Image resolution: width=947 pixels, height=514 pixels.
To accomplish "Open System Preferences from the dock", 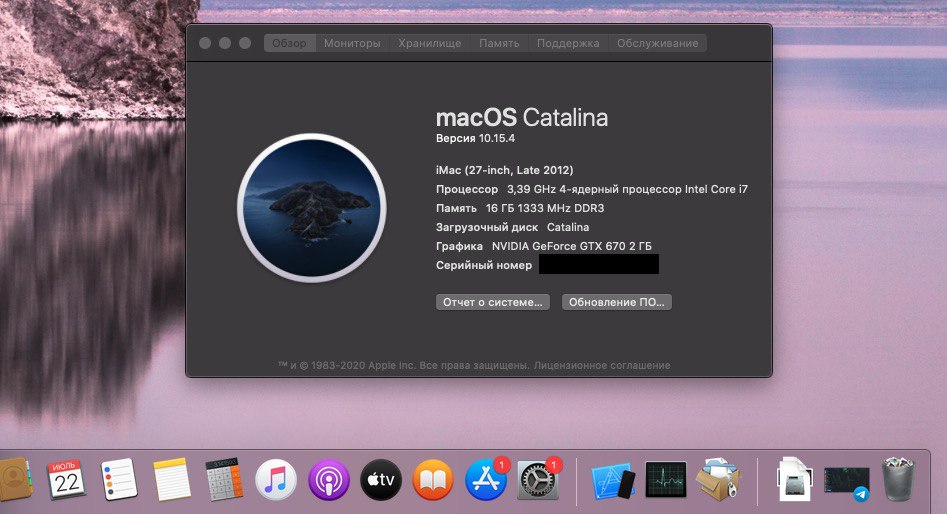I will click(538, 480).
